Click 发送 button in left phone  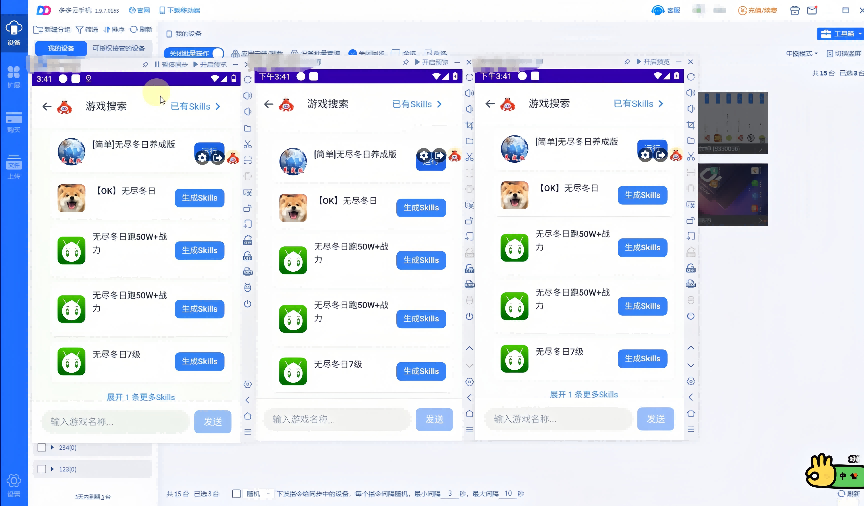pyautogui.click(x=213, y=422)
